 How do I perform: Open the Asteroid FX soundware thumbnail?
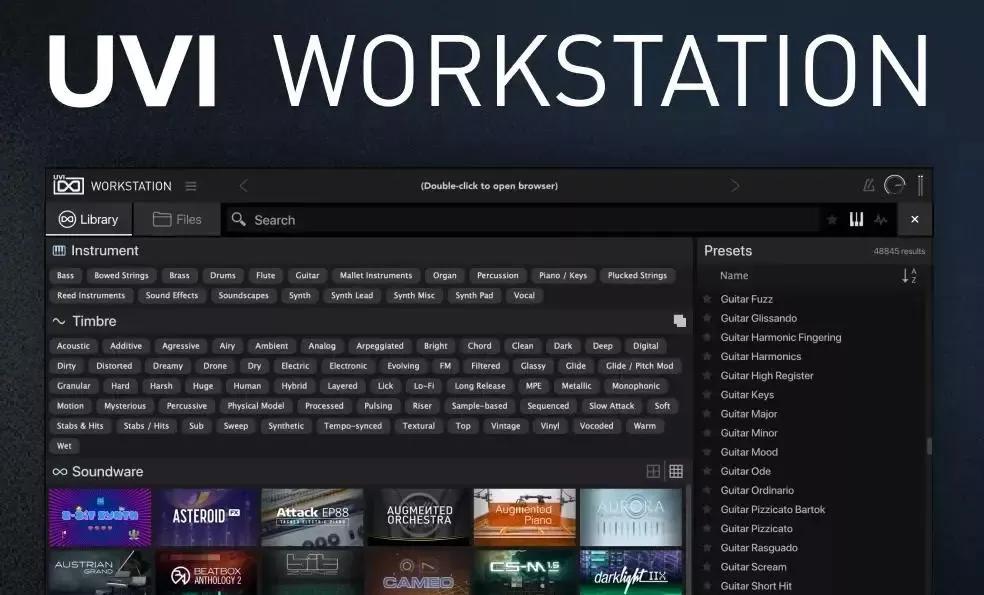click(x=206, y=517)
